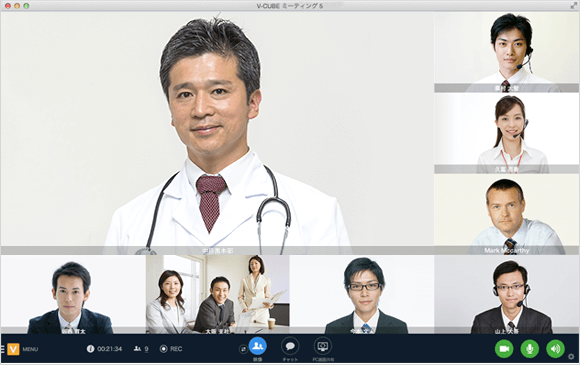Select the man with glasses and blue tie
This screenshot has height=365, width=580.
[362, 294]
